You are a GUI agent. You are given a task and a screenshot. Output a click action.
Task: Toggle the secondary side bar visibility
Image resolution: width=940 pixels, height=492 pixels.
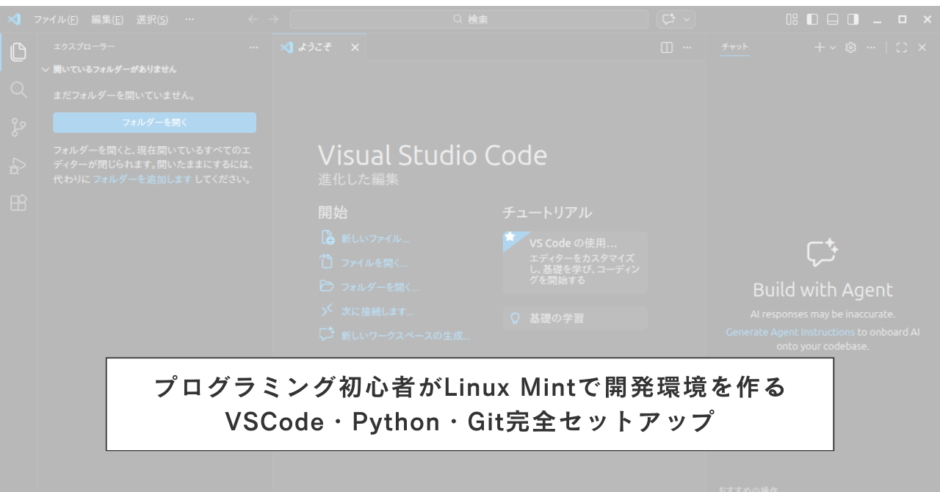(852, 19)
